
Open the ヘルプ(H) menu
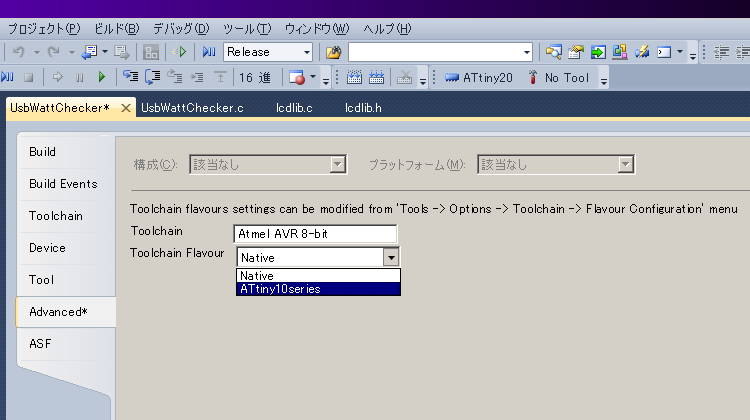(x=387, y=29)
